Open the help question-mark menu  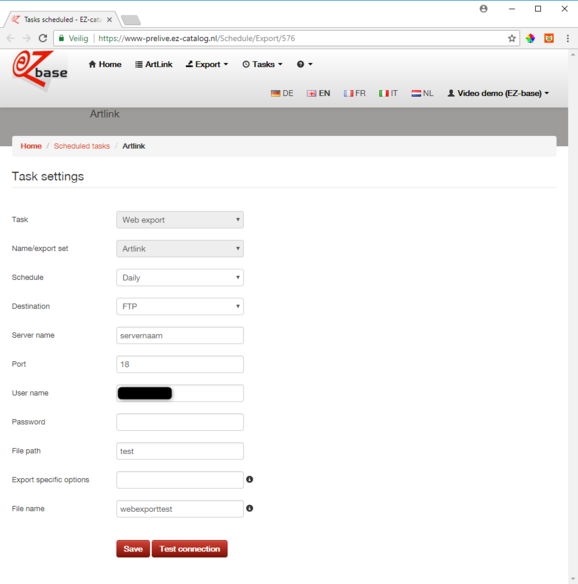tap(304, 64)
